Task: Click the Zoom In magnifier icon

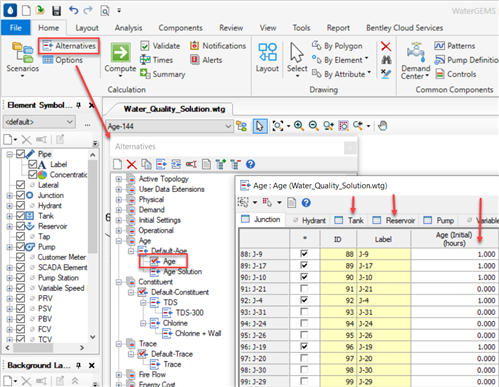Action: coord(299,126)
